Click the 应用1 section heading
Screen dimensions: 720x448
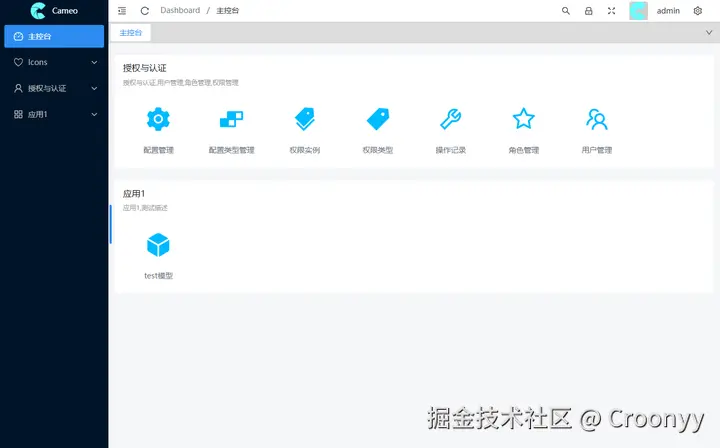pyautogui.click(x=134, y=194)
